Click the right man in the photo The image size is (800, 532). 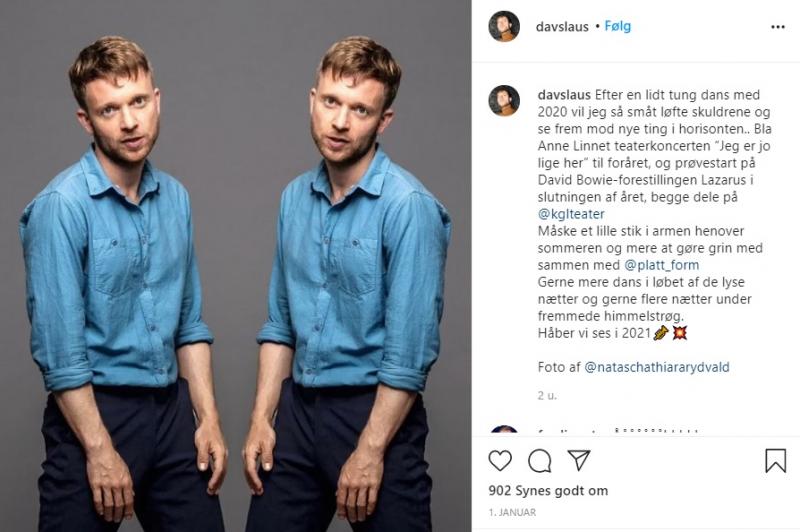coord(347,286)
